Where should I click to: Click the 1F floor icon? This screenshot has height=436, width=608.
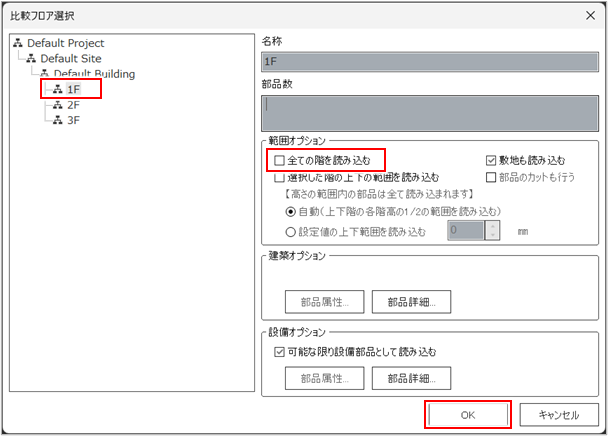(58, 89)
